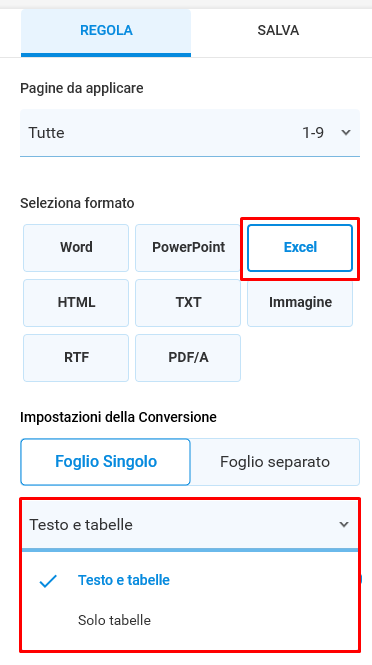Click the chevron on Testo e tabelle dropdown
Viewport: 372px width, 665px height.
click(x=344, y=525)
